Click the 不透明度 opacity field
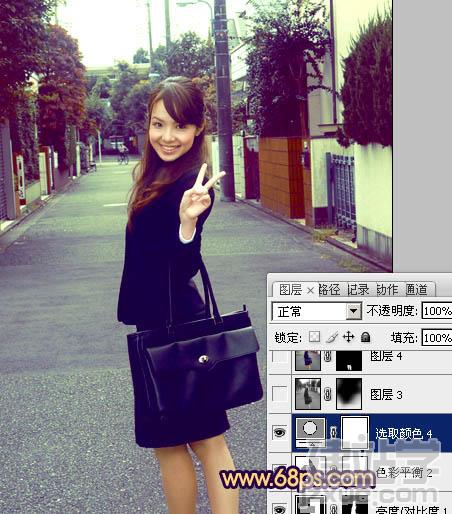Image resolution: width=452 pixels, height=514 pixels. (437, 311)
